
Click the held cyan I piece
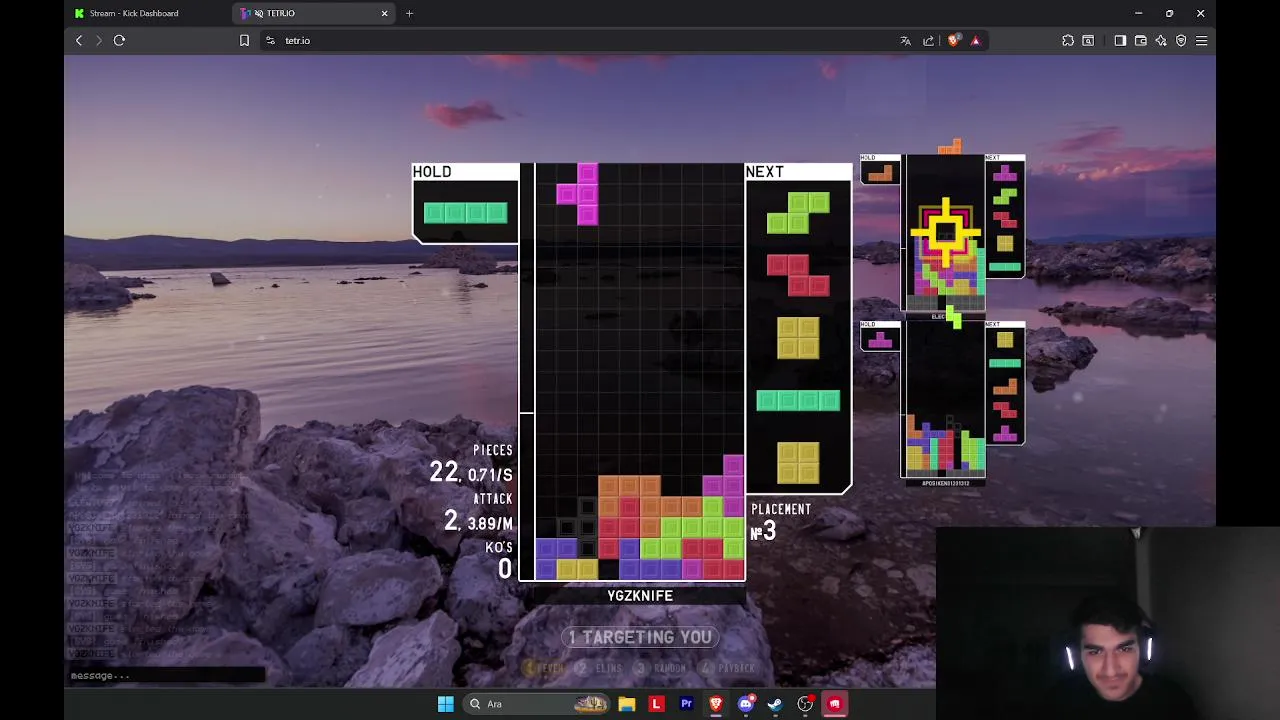pos(465,212)
